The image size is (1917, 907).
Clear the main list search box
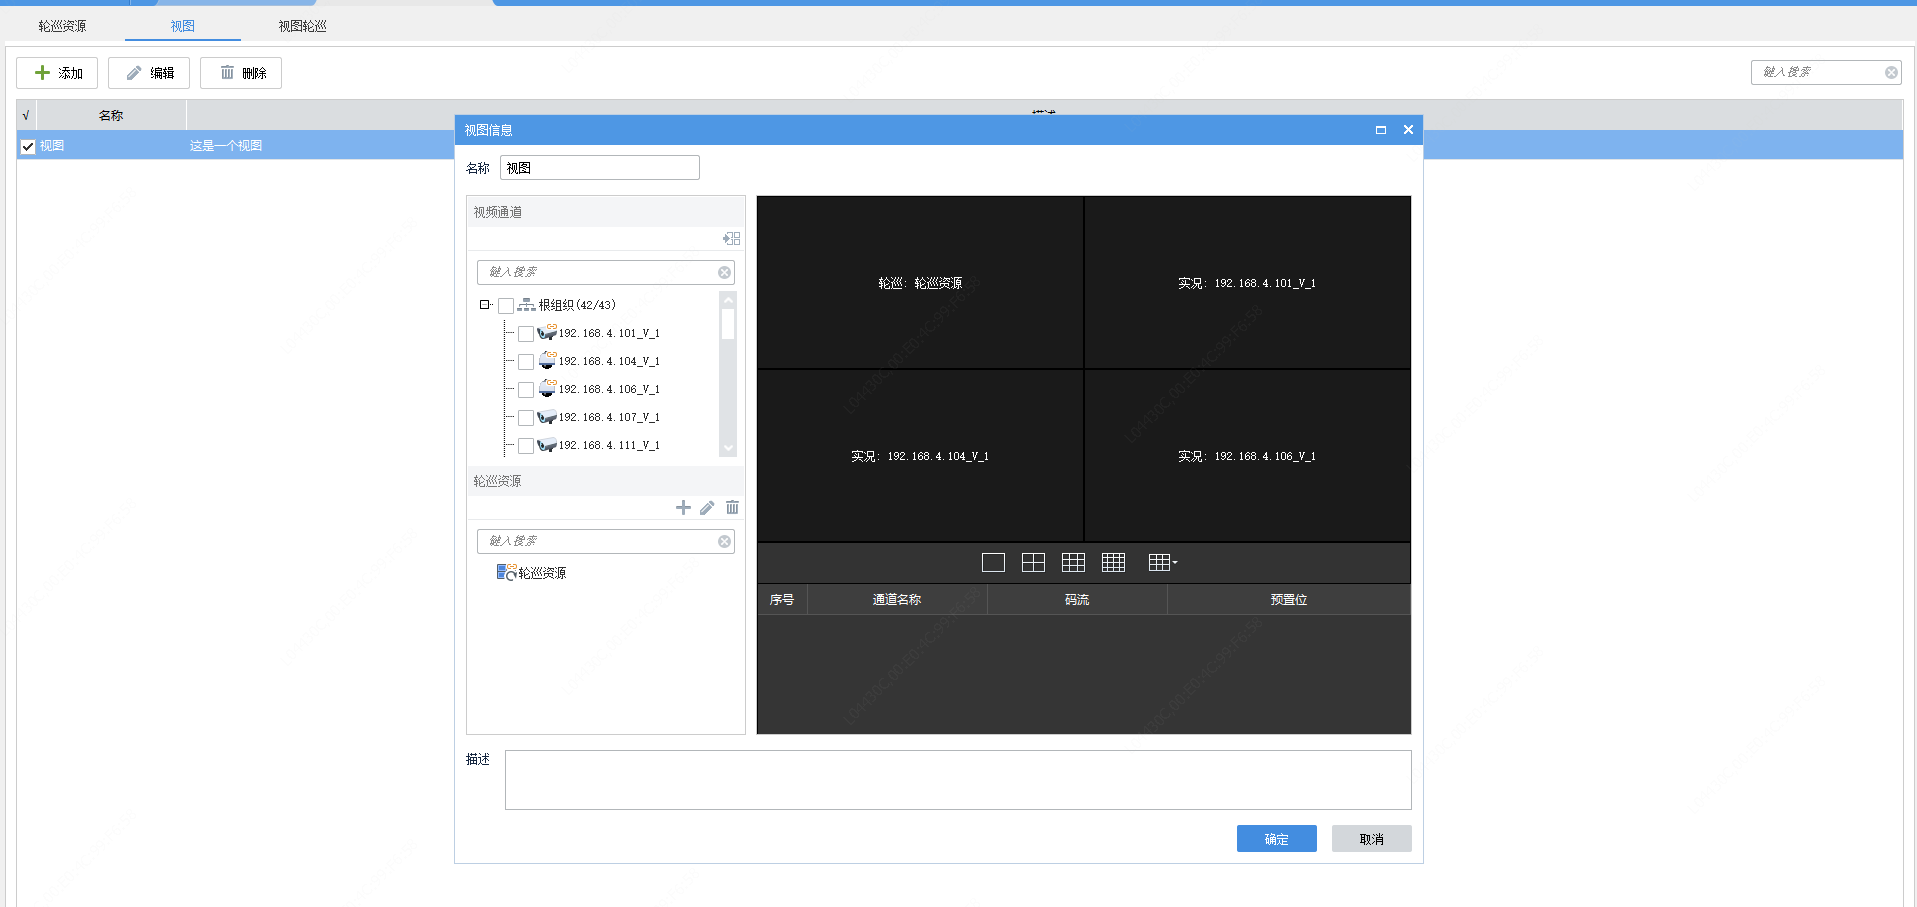click(1891, 72)
